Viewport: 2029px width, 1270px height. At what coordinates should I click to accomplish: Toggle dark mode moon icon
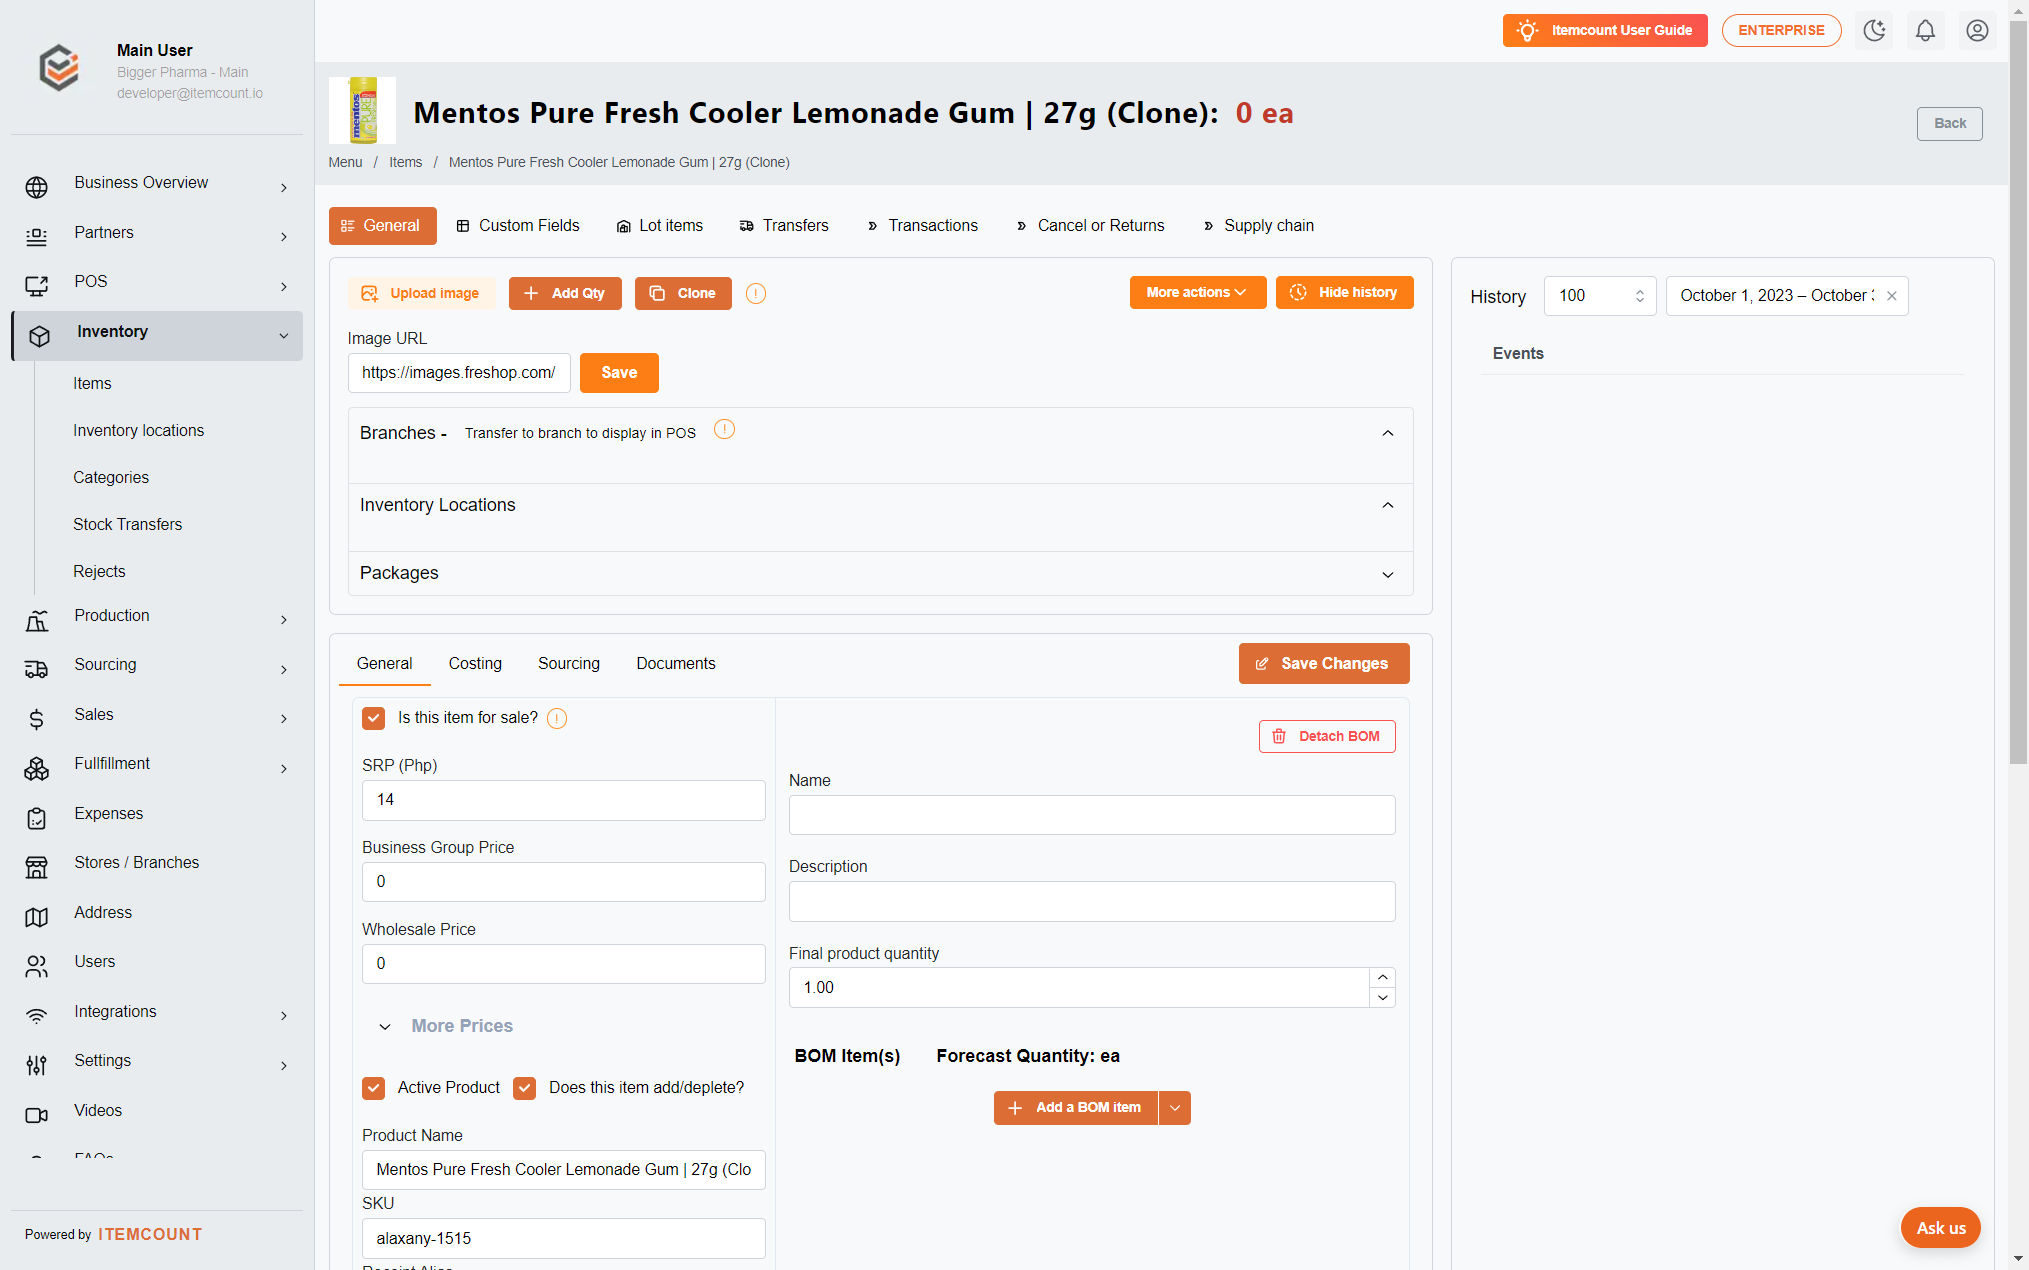coord(1874,30)
